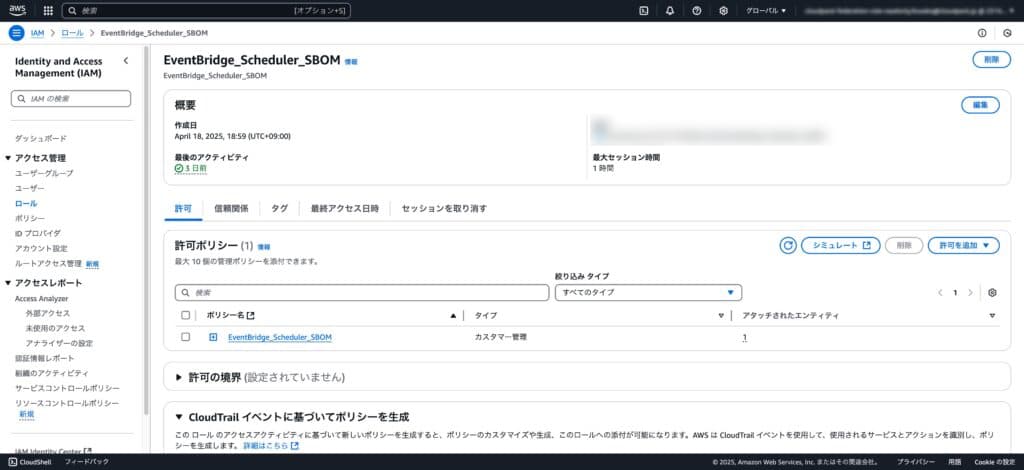Open the notifications bell
The height and width of the screenshot is (470, 1024).
click(x=670, y=10)
